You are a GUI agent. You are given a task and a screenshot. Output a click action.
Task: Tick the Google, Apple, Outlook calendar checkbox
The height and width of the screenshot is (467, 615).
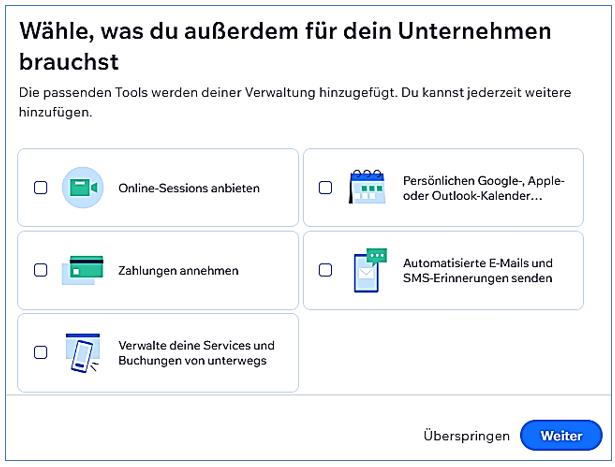(325, 187)
